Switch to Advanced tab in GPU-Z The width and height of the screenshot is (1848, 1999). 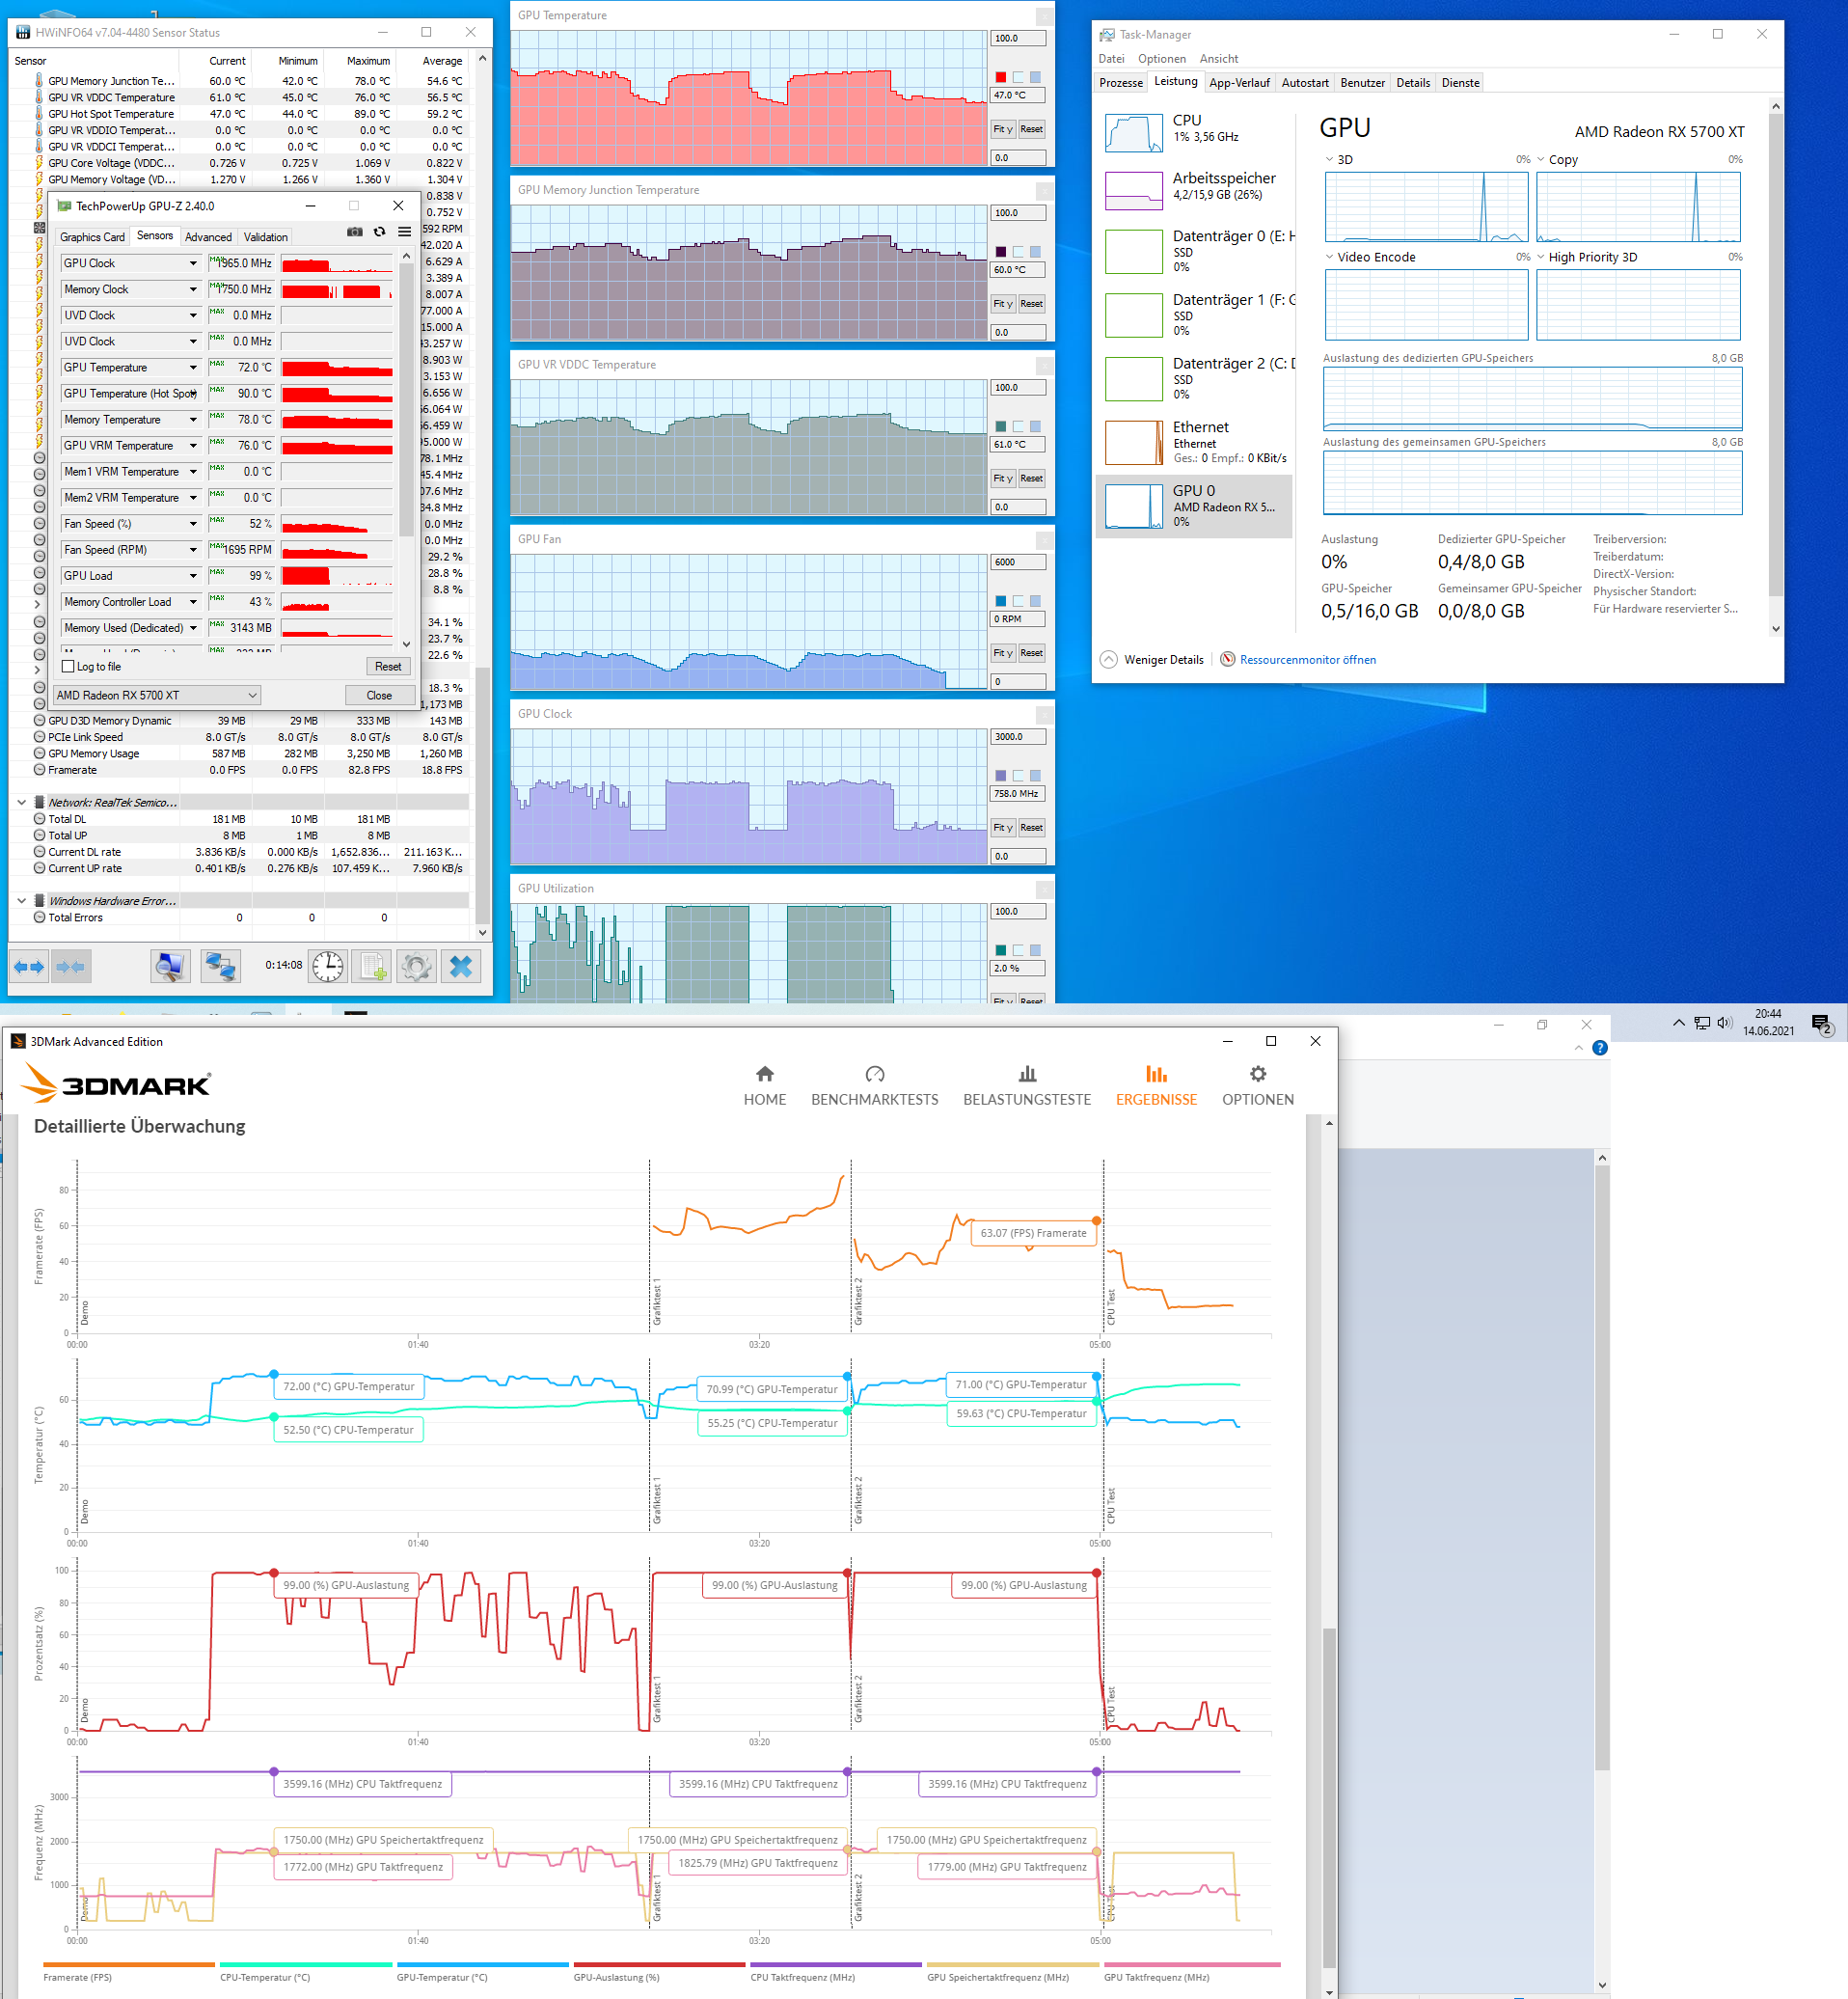pyautogui.click(x=208, y=237)
